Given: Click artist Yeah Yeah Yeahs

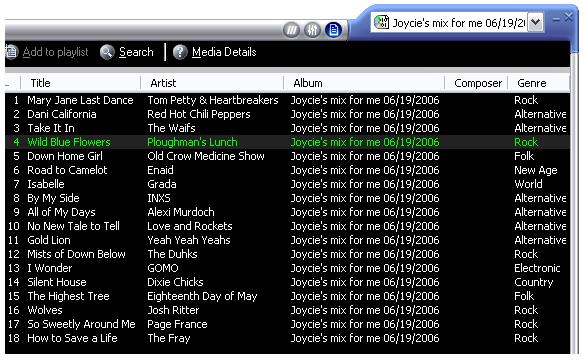Looking at the screenshot, I should pyautogui.click(x=189, y=240).
